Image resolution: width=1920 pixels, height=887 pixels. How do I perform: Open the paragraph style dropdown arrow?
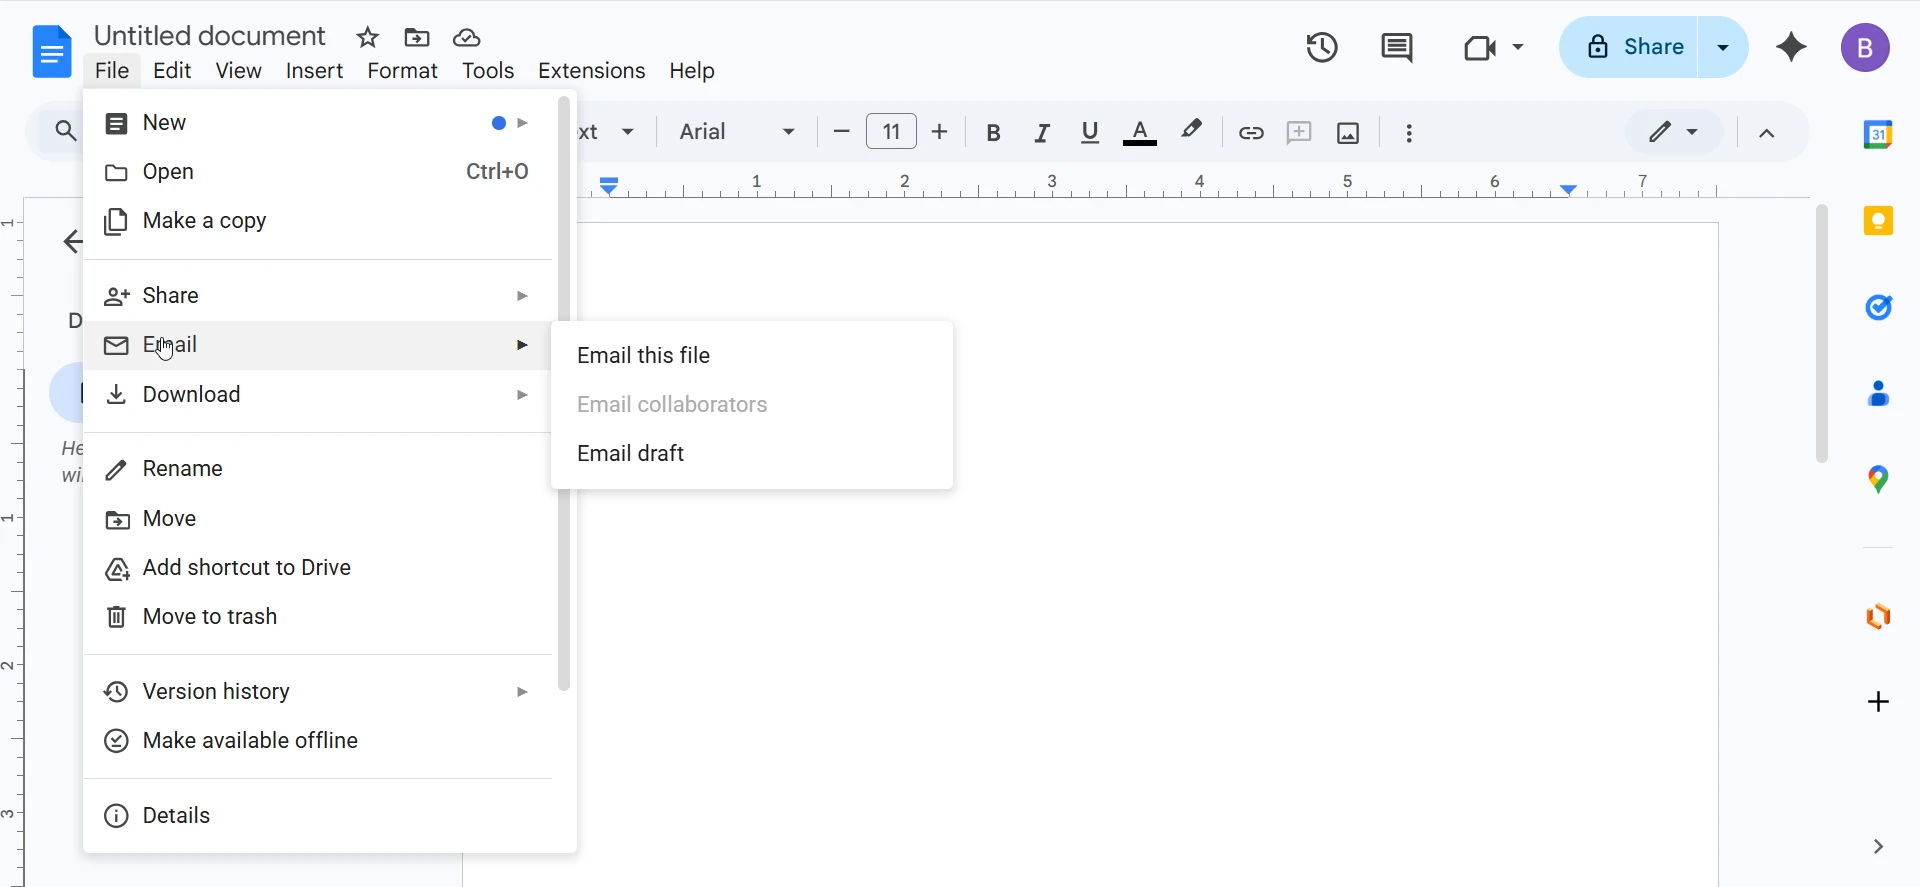point(628,132)
